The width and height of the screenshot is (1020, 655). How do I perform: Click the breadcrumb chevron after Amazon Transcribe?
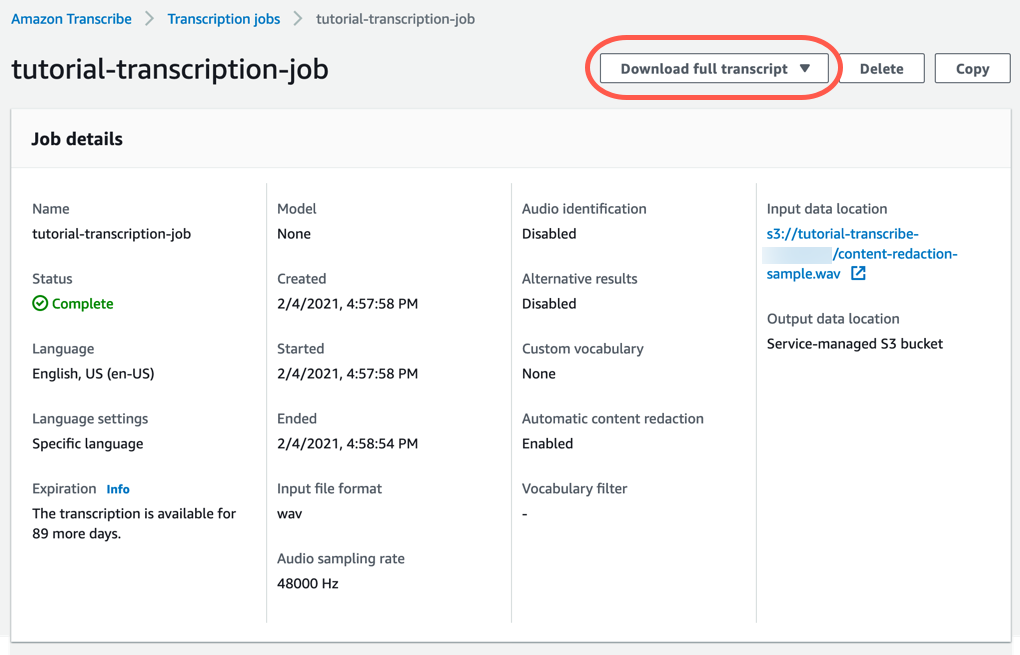[148, 18]
